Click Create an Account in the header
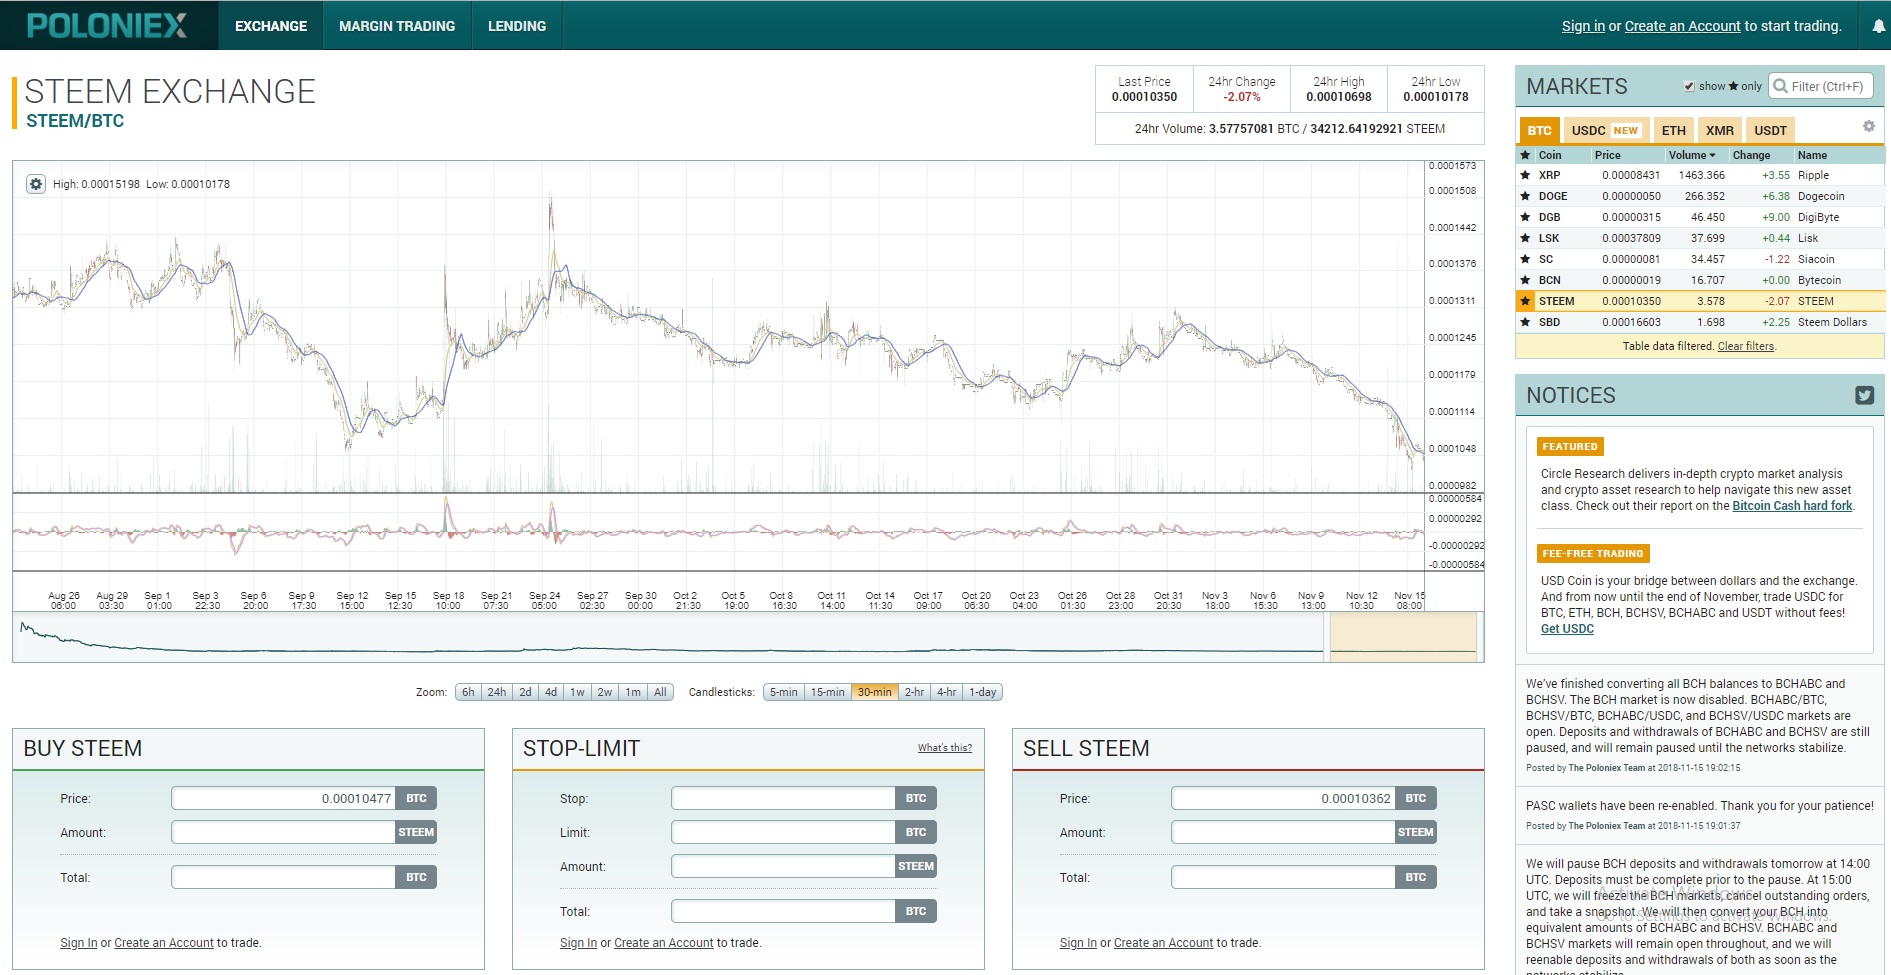Screen dimensions: 1891x975 (x=1683, y=26)
